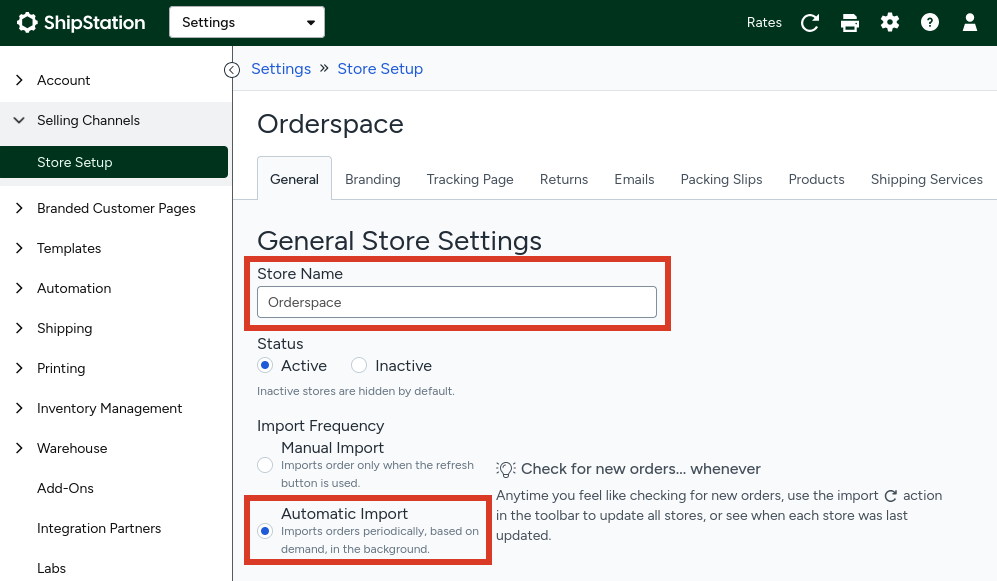Go to Store Setup breadcrumb link
997x581 pixels.
tap(380, 69)
